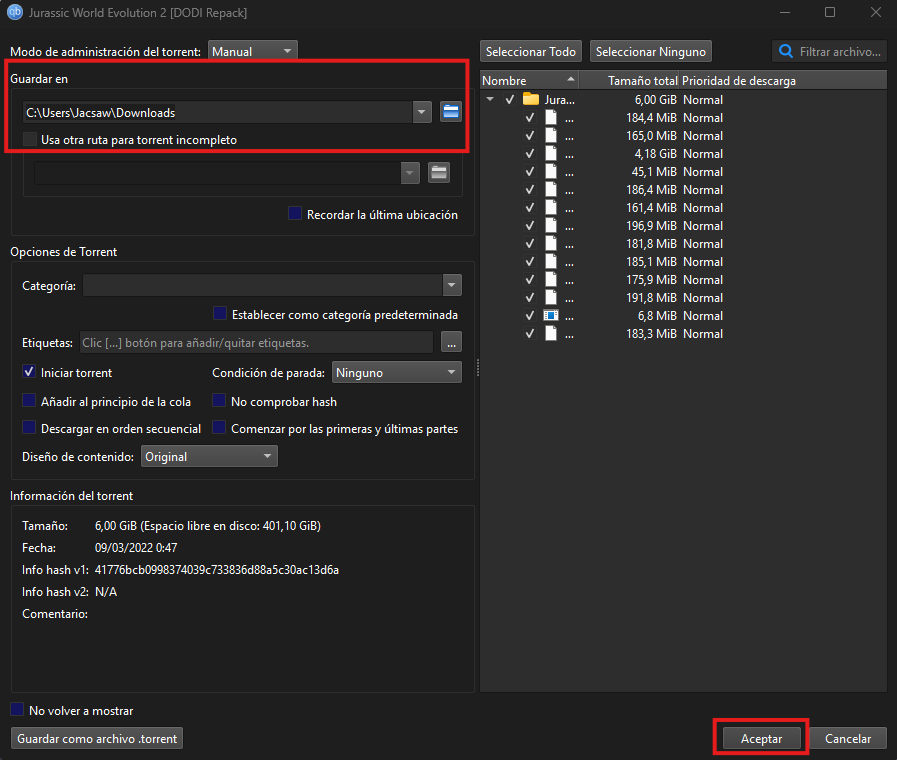Click Normal priority of 4,18 GiB file
The width and height of the screenshot is (897, 760).
[703, 154]
